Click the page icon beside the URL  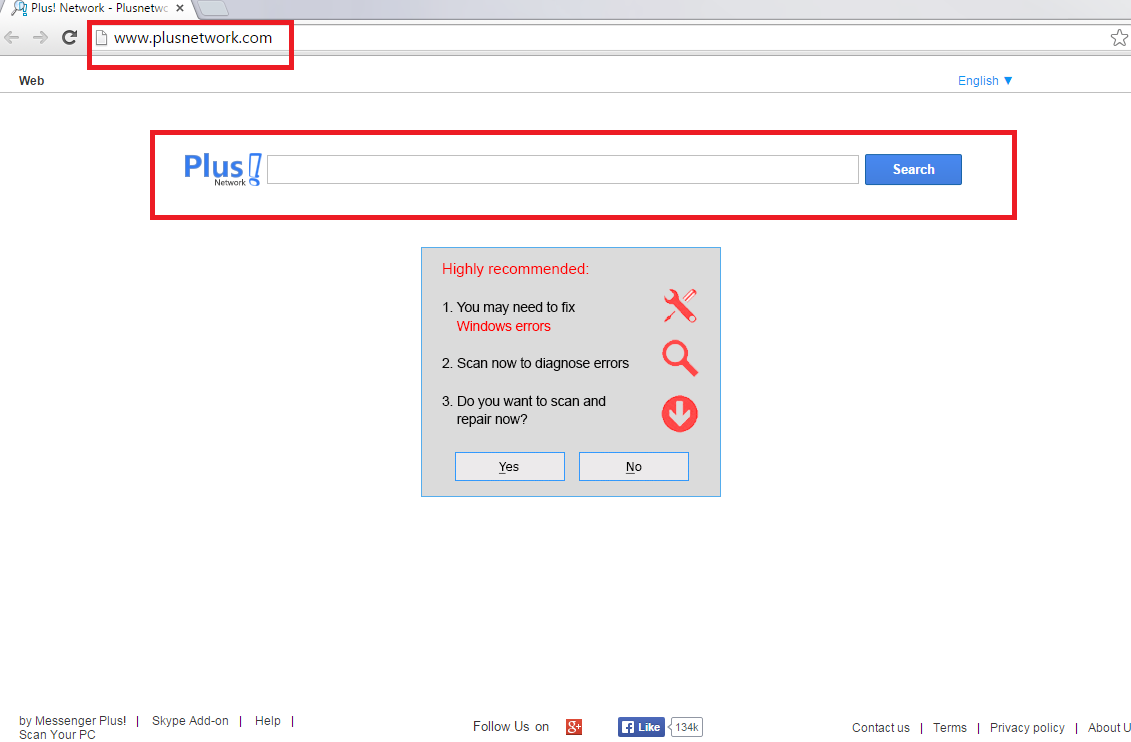point(102,38)
